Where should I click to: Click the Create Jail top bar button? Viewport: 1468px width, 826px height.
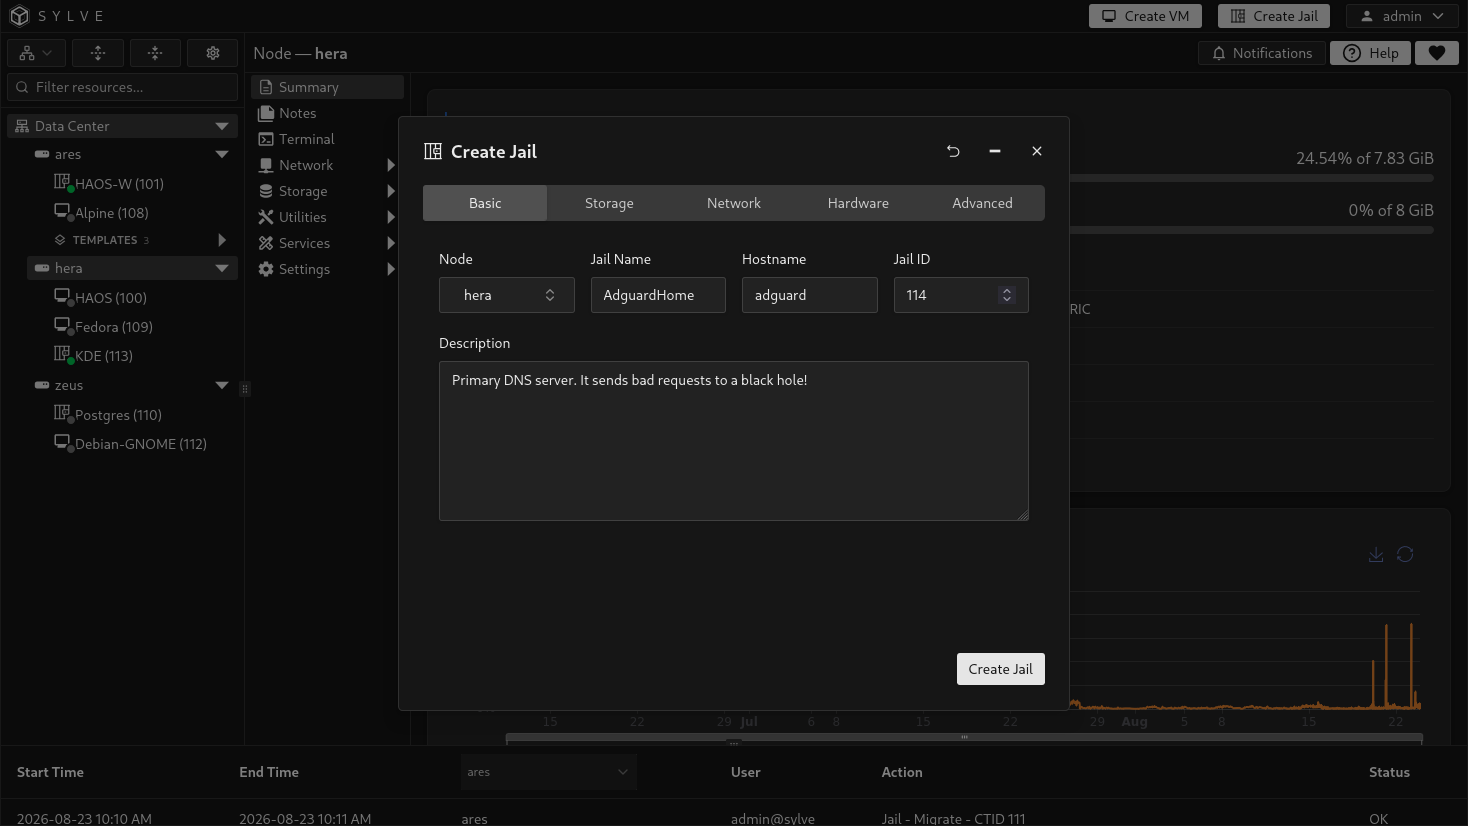coord(1274,16)
